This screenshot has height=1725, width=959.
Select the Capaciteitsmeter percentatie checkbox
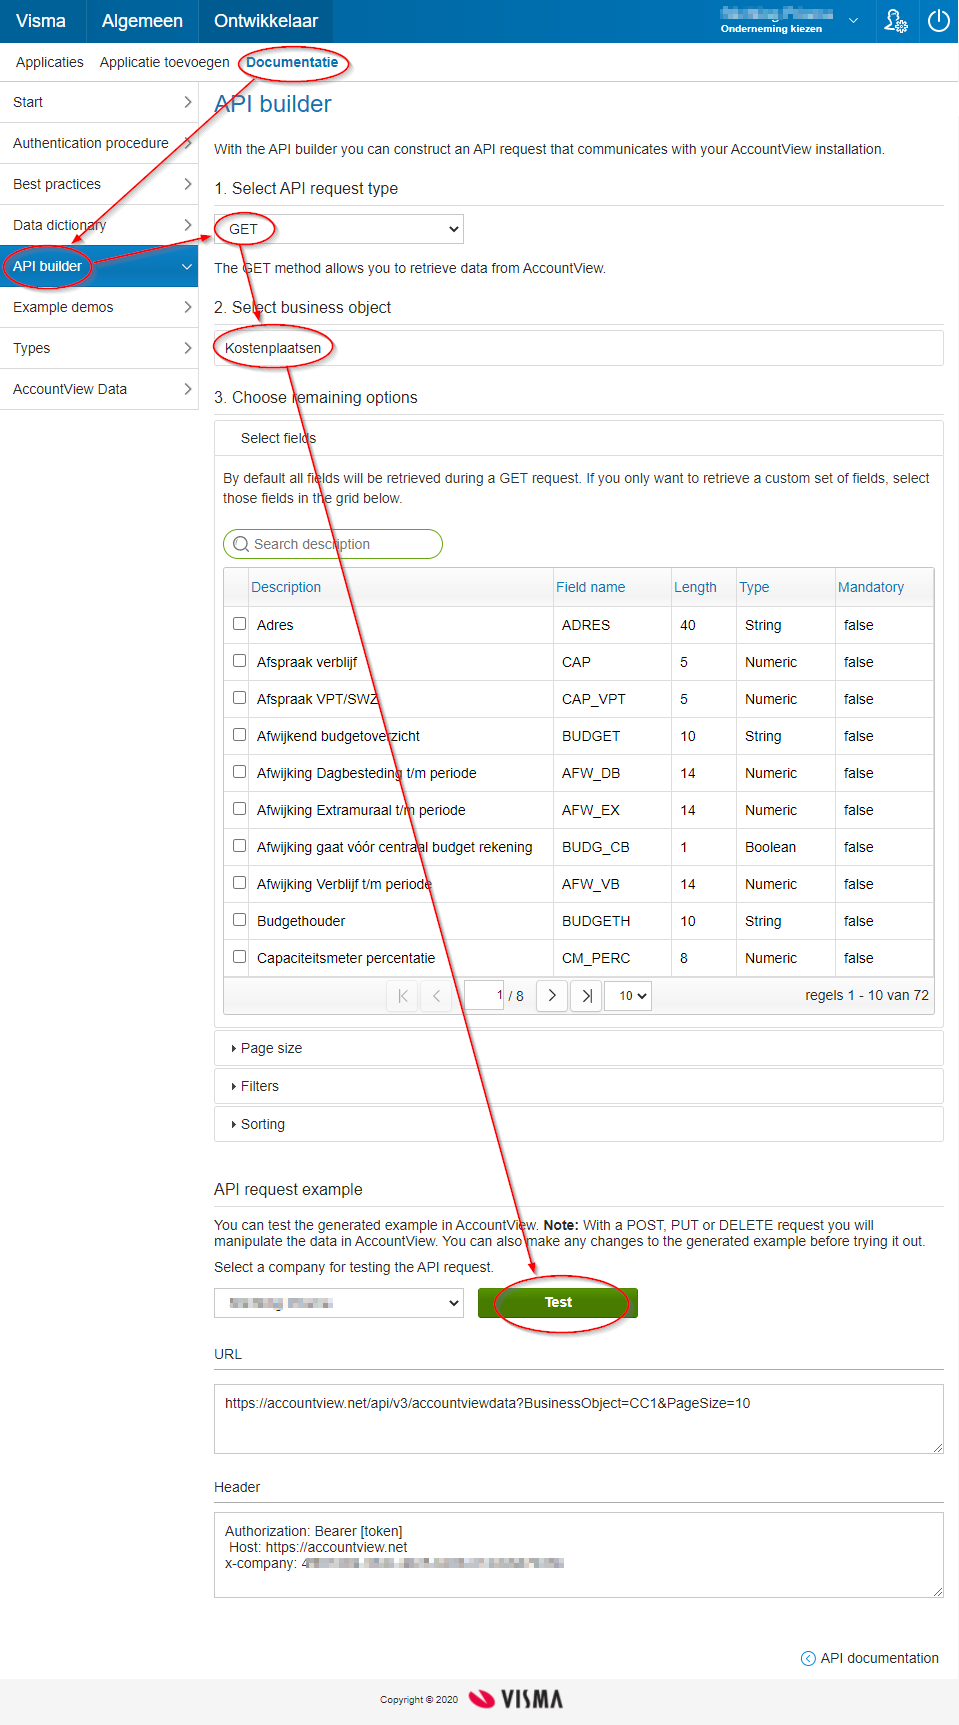240,957
